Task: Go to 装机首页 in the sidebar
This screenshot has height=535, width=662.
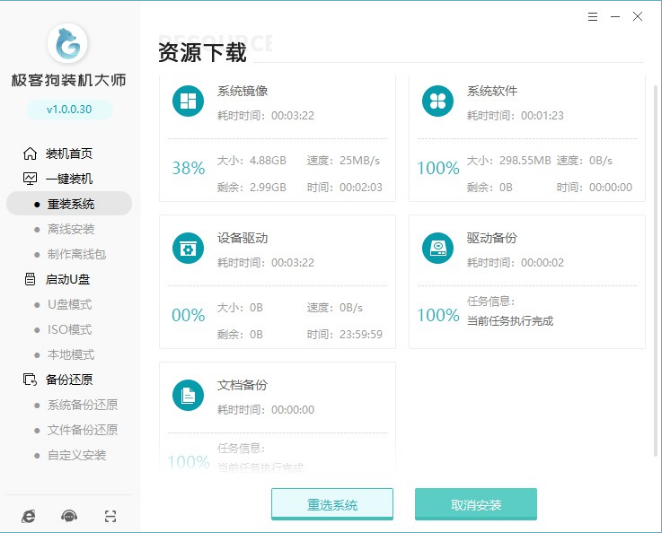Action: [68, 153]
